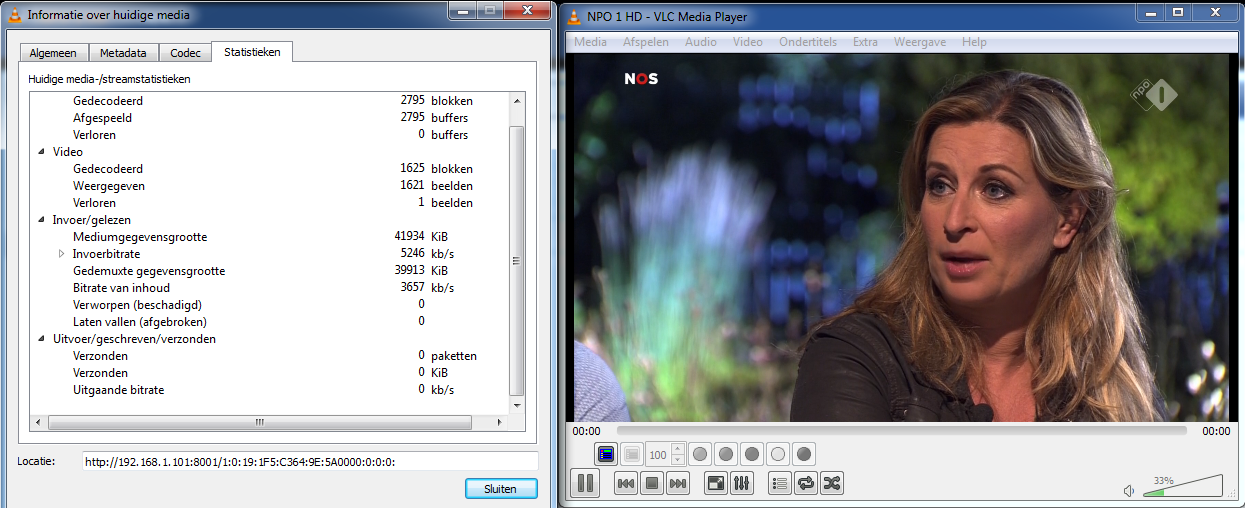Stop playback with the stop button
The height and width of the screenshot is (508, 1245).
pos(652,484)
